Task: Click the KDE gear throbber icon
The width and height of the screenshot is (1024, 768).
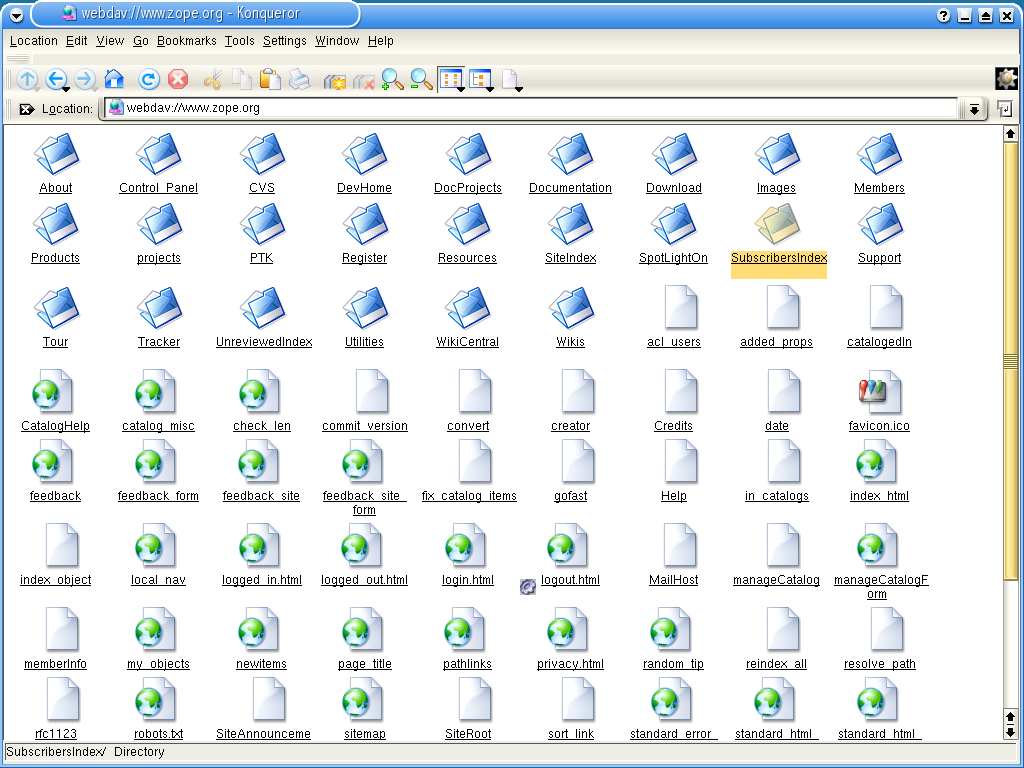Action: coord(1006,78)
